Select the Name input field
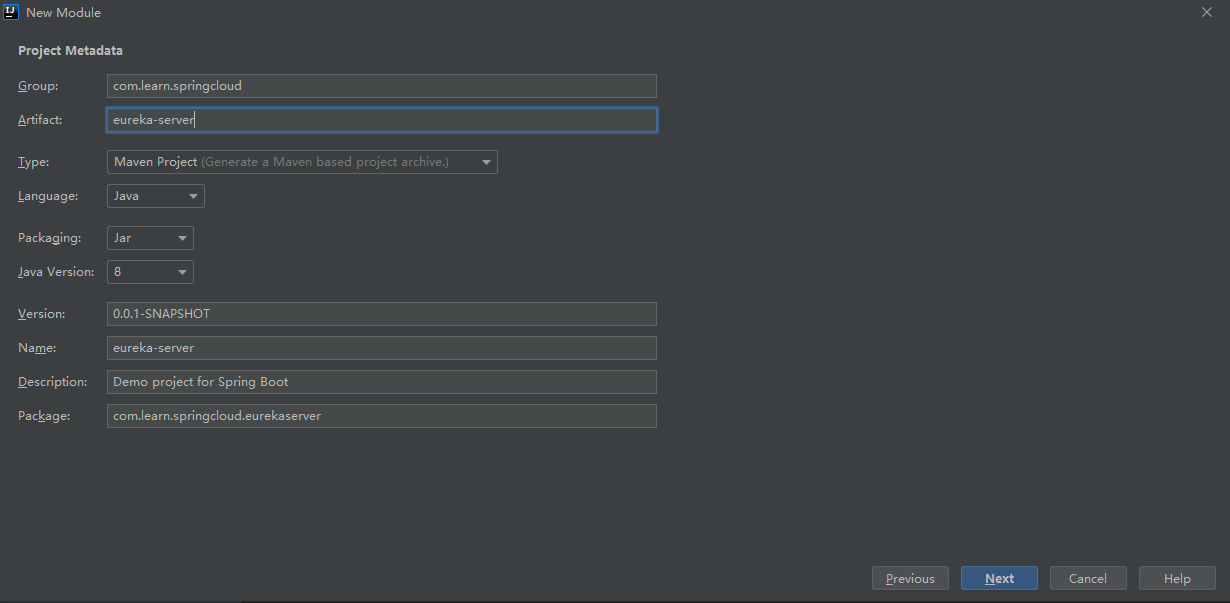This screenshot has width=1230, height=603. point(381,348)
